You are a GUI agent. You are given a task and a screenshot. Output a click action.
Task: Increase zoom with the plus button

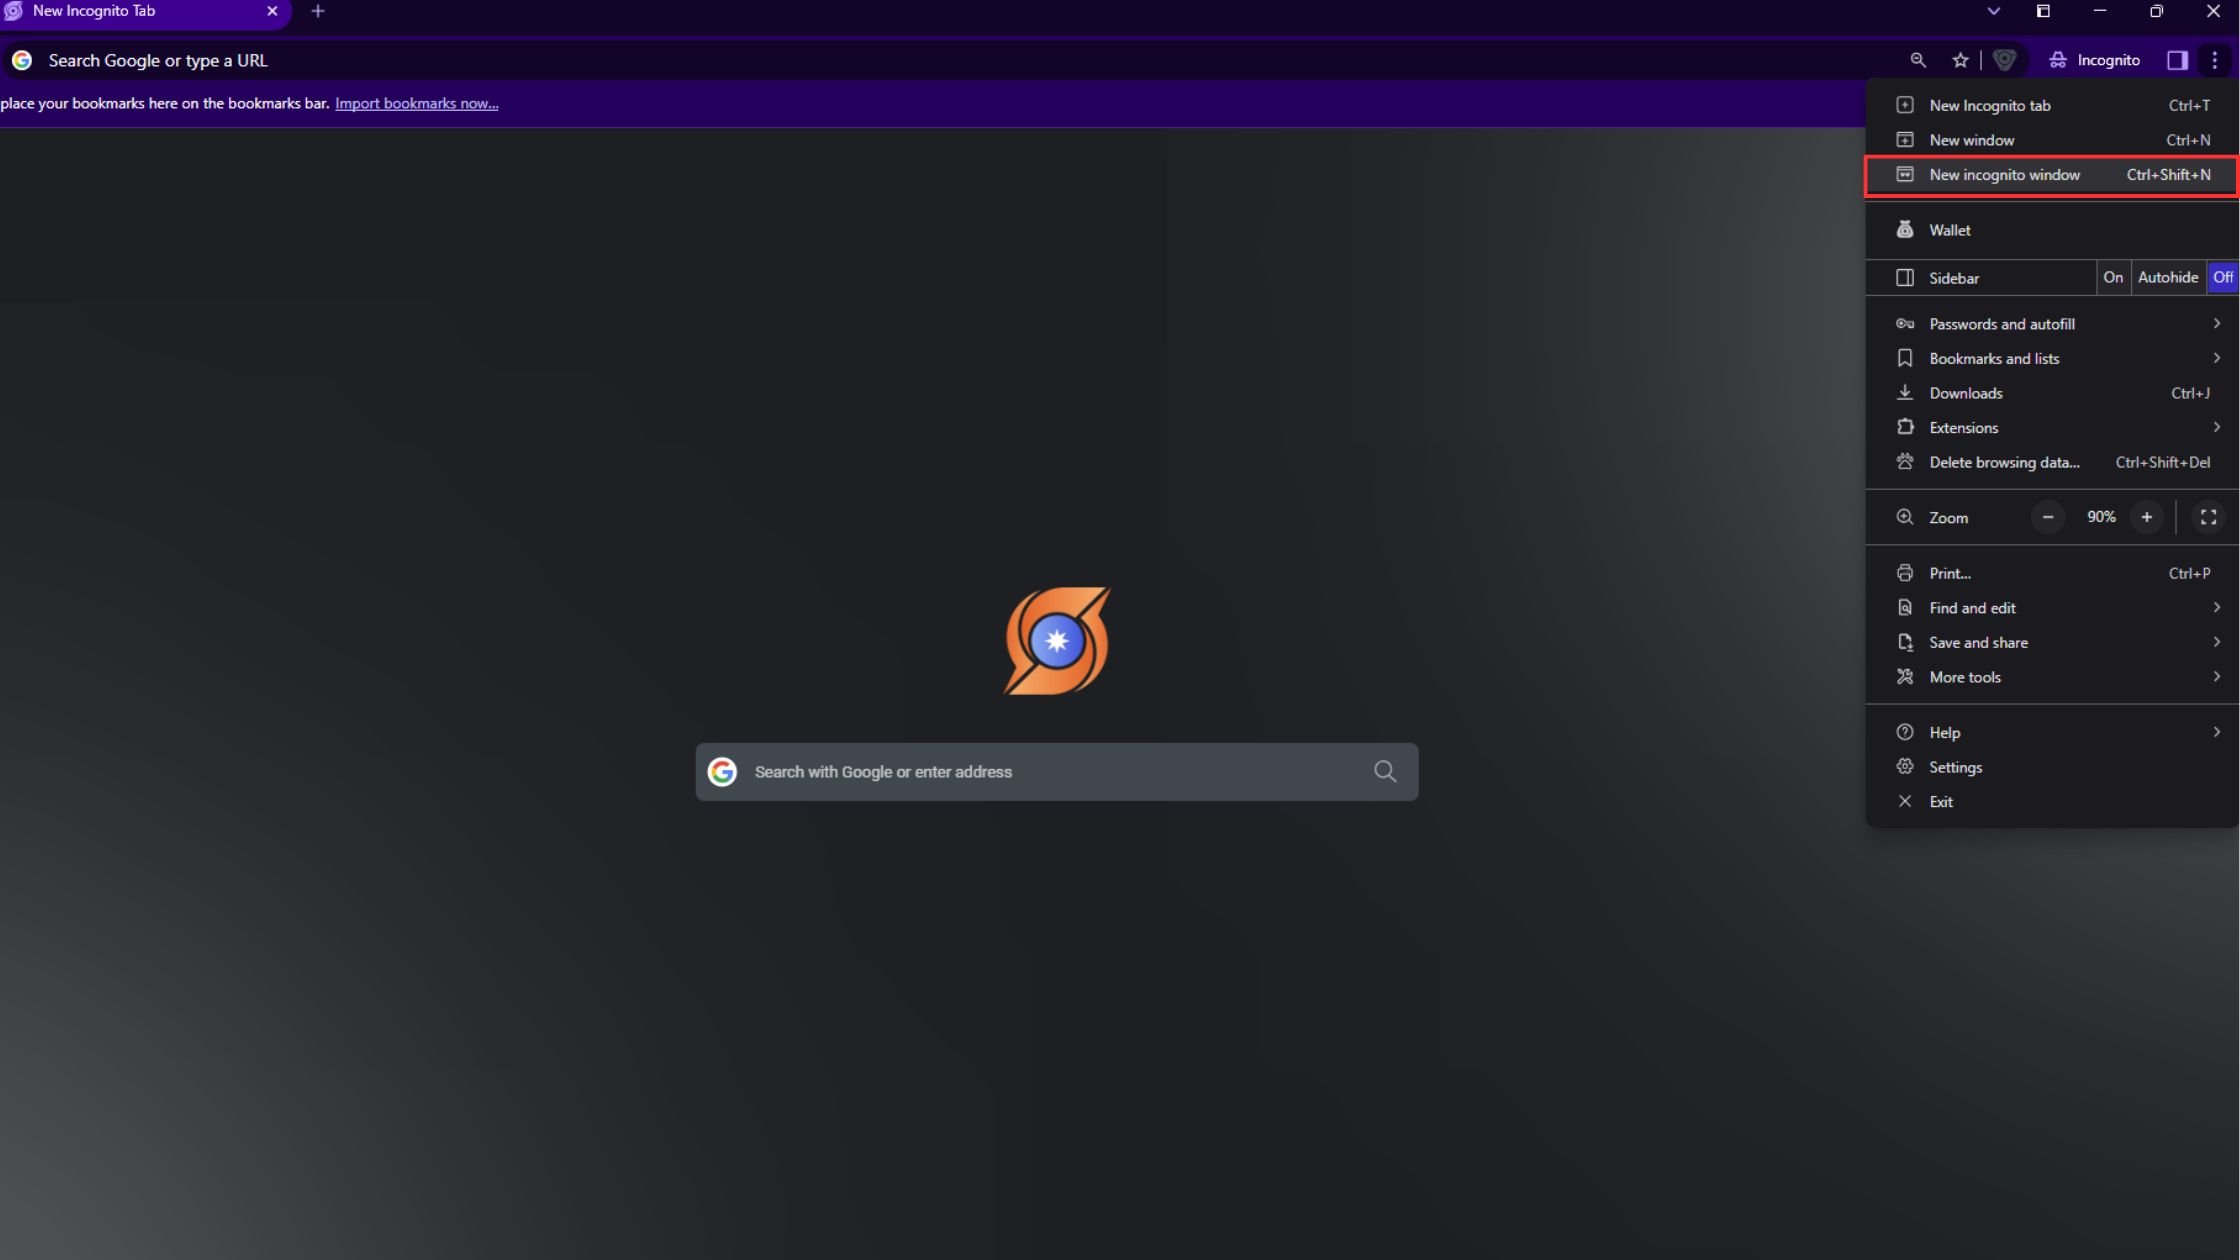click(2146, 517)
